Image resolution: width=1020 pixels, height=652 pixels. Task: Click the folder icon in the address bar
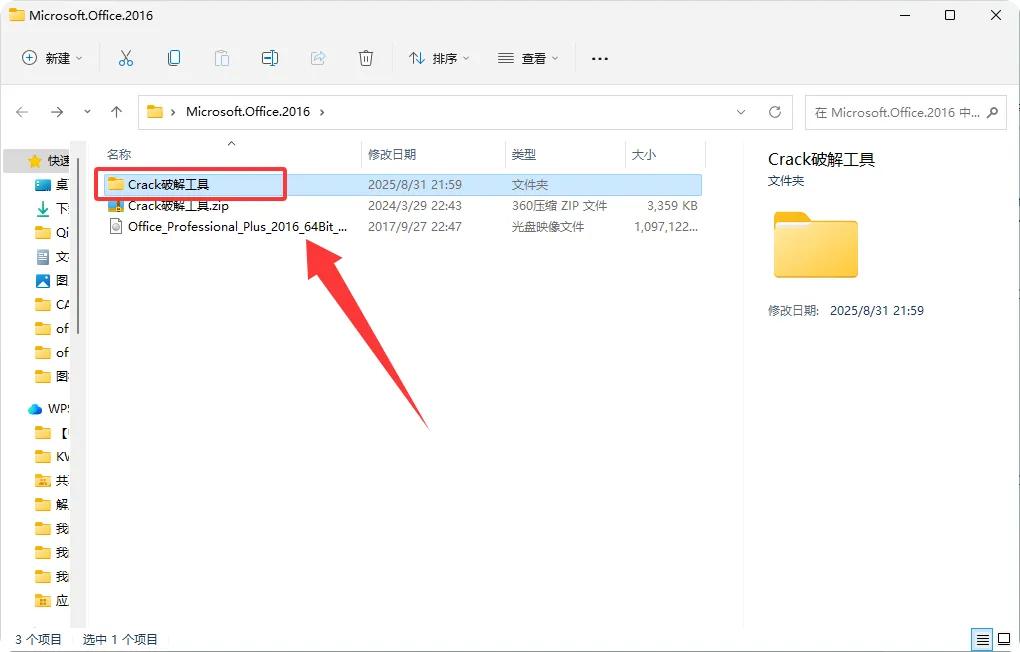[154, 111]
